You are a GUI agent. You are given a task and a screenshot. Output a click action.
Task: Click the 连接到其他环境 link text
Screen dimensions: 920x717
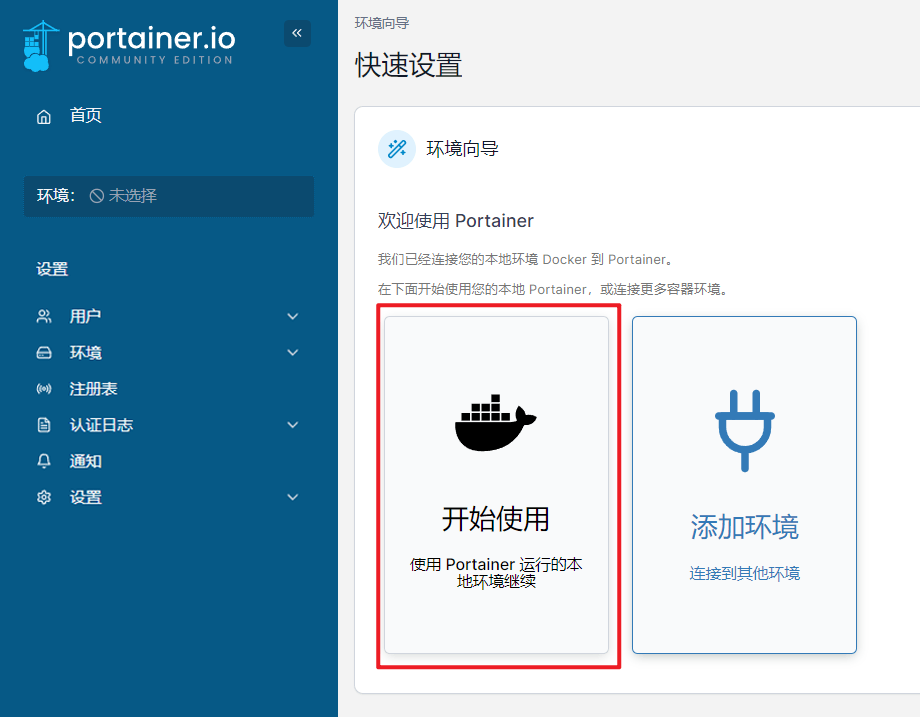[x=744, y=573]
